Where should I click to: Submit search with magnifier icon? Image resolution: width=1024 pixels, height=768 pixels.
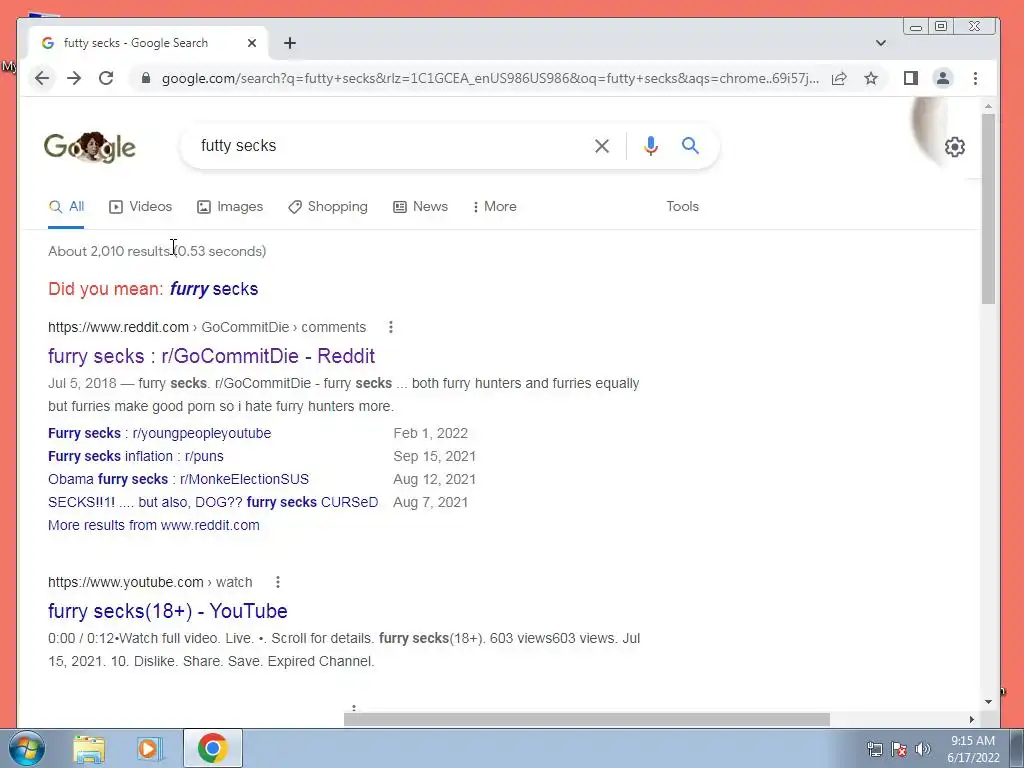pos(690,146)
